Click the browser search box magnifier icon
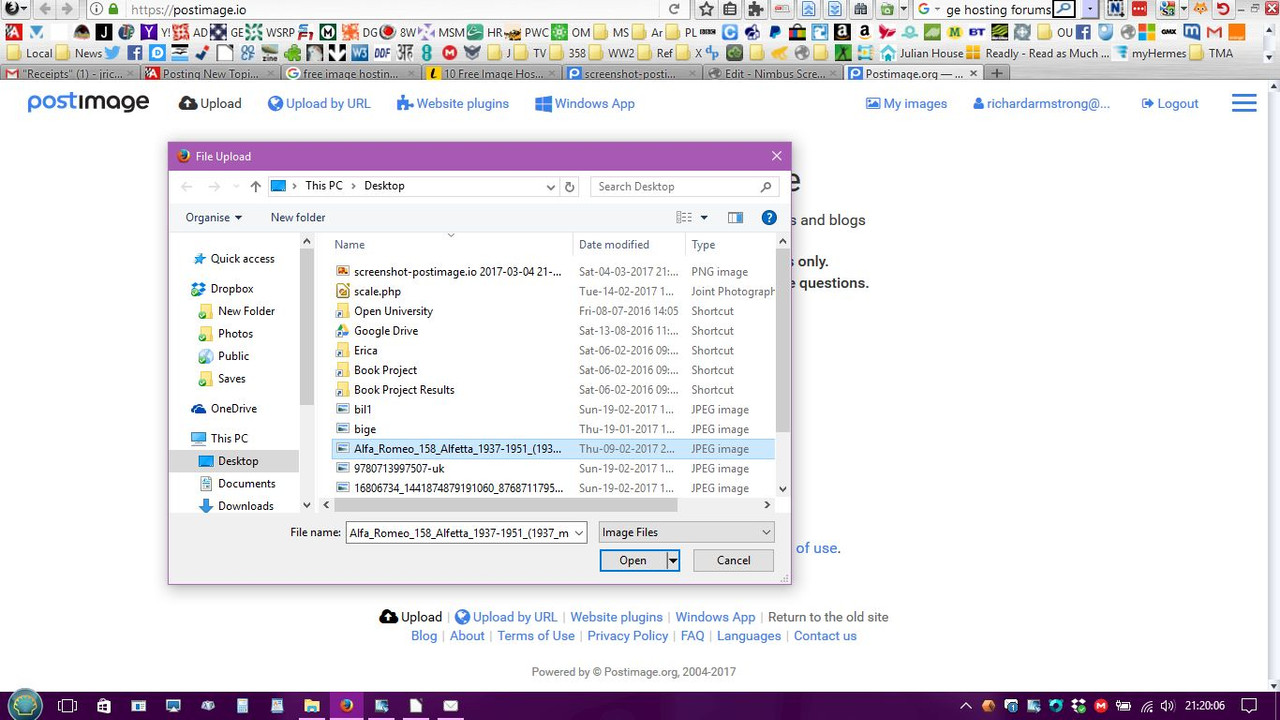 click(1064, 9)
